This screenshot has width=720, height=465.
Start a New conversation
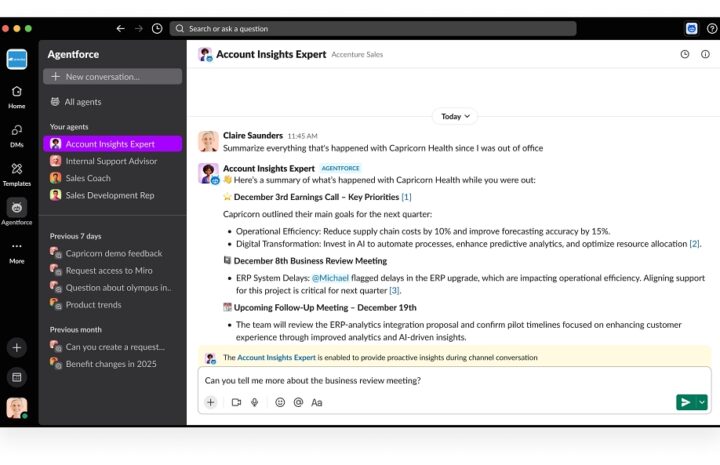pyautogui.click(x=112, y=77)
